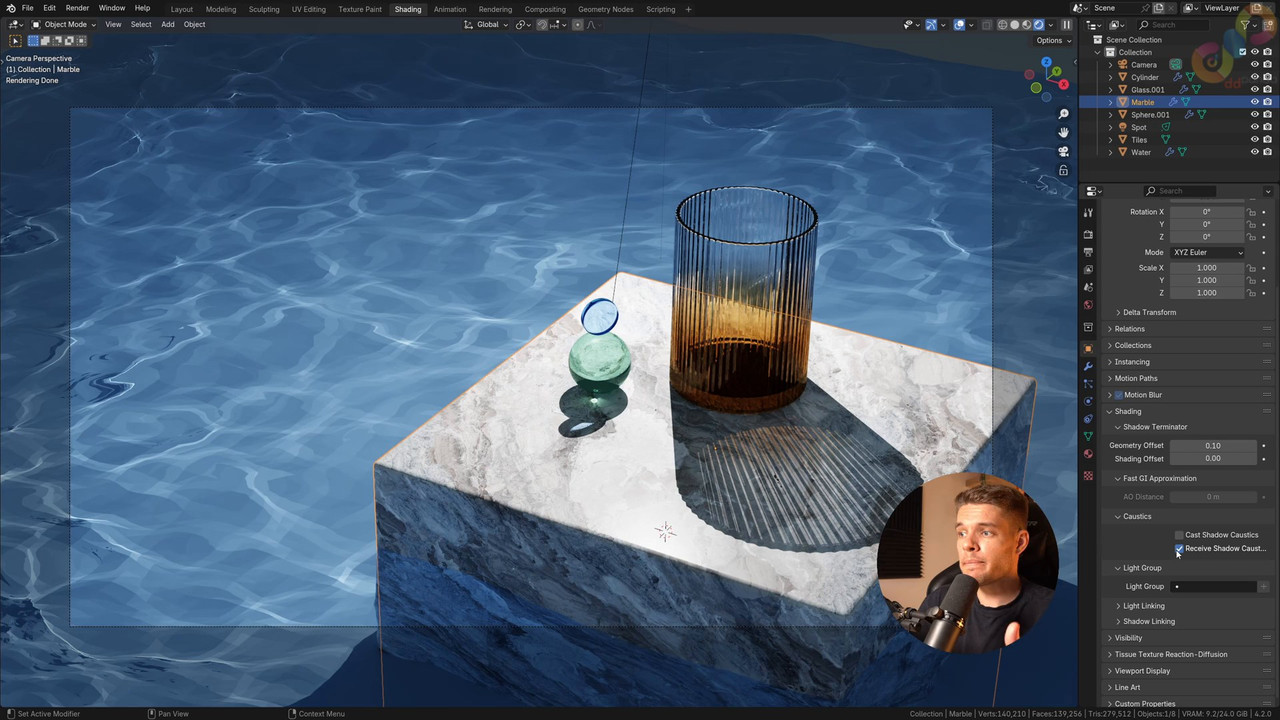Screen dimensions: 1280x720
Task: Toggle proportional editing in the header
Action: click(x=577, y=25)
